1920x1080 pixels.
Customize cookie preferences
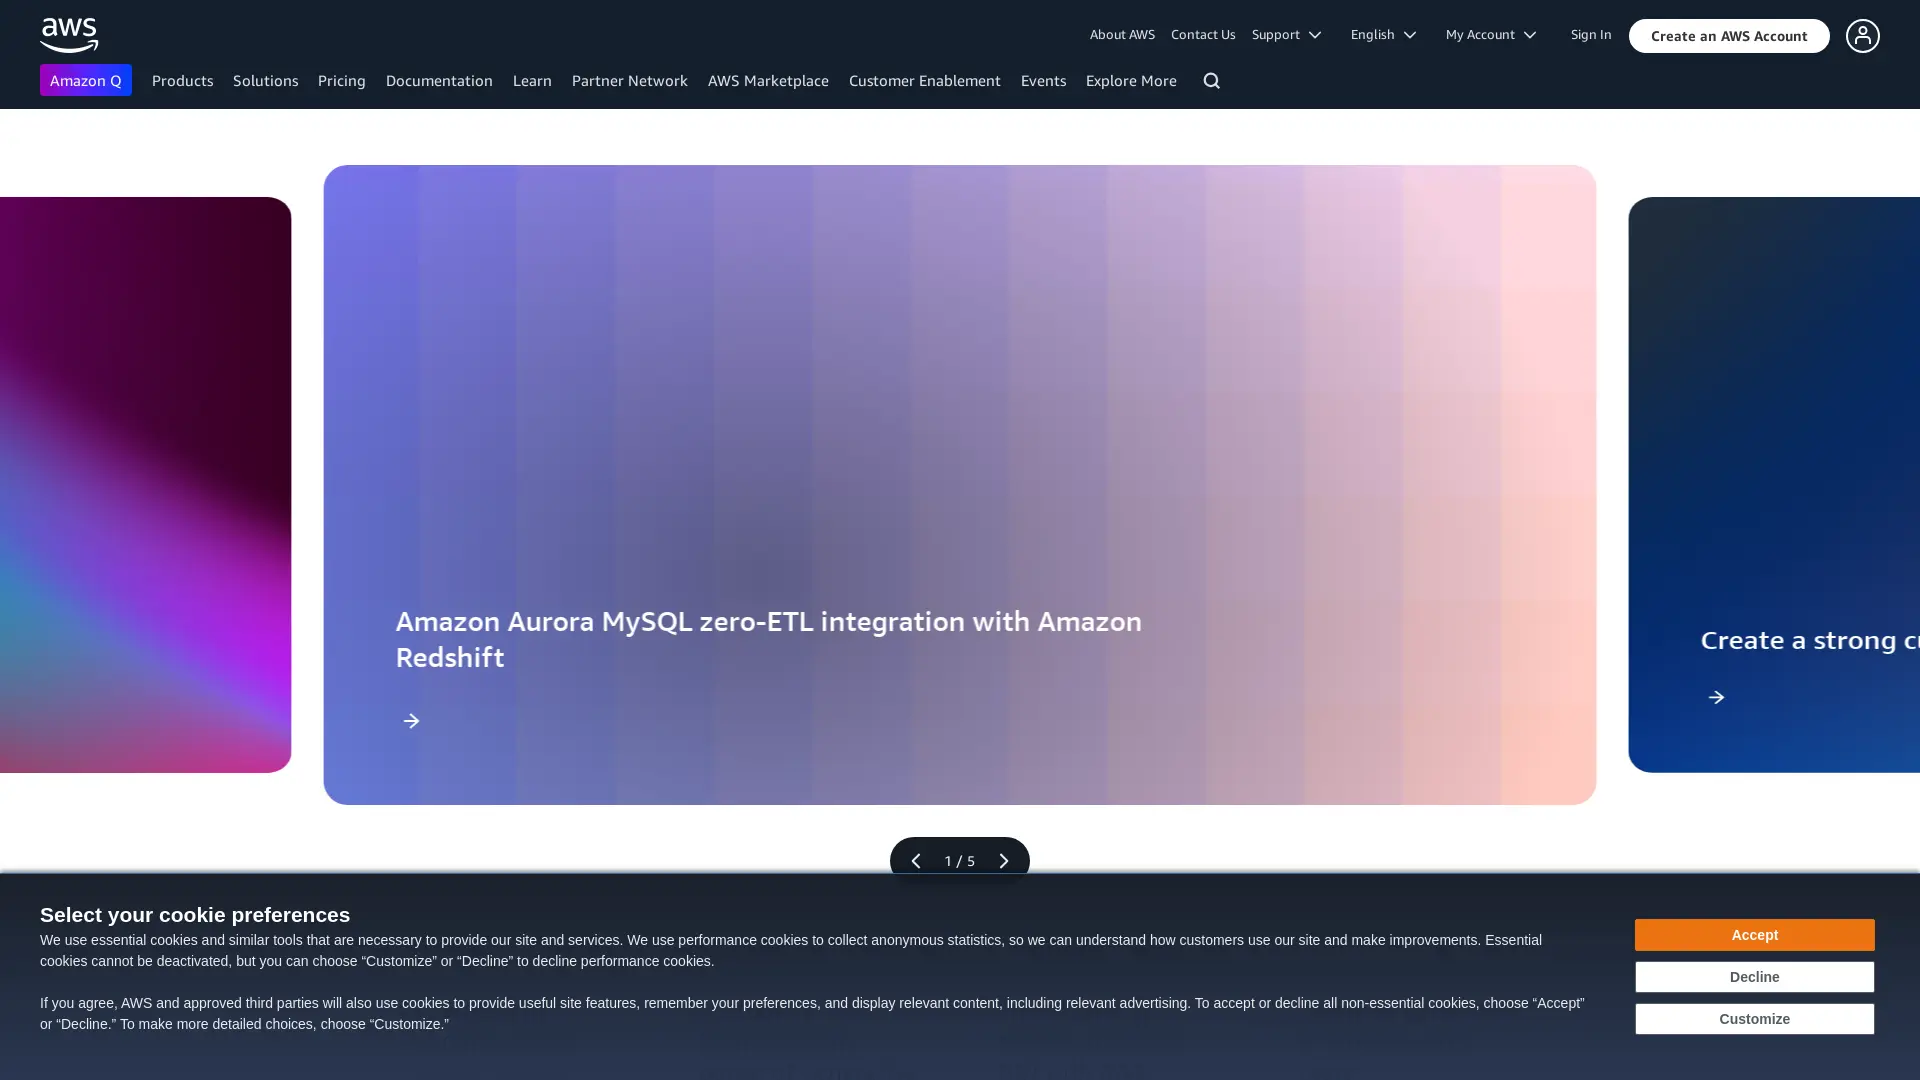coord(1754,1019)
